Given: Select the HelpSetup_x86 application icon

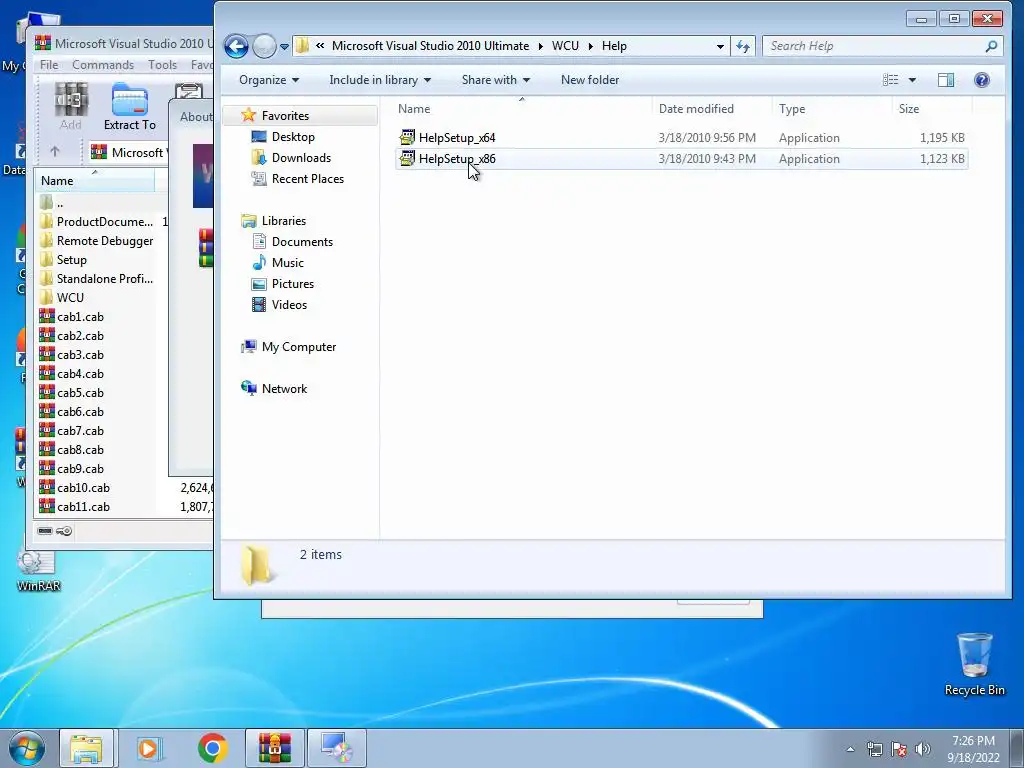Looking at the screenshot, I should [408, 159].
